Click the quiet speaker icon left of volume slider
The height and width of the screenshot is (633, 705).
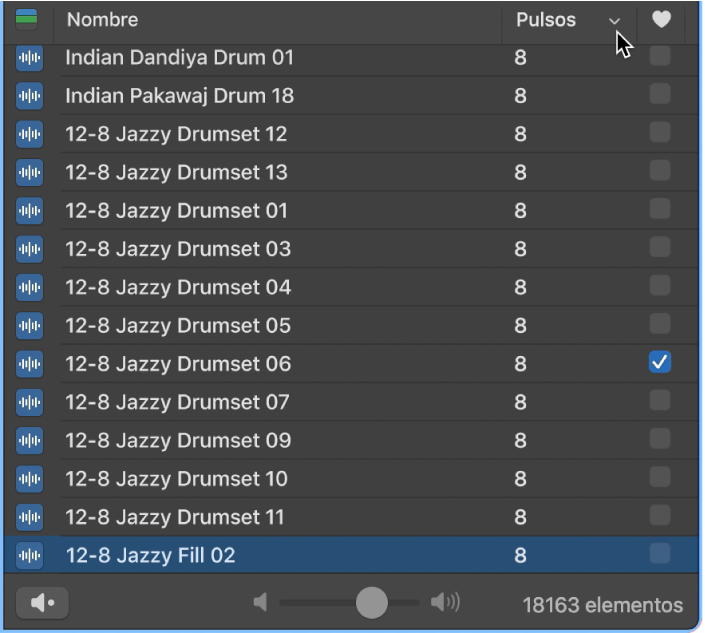(261, 602)
